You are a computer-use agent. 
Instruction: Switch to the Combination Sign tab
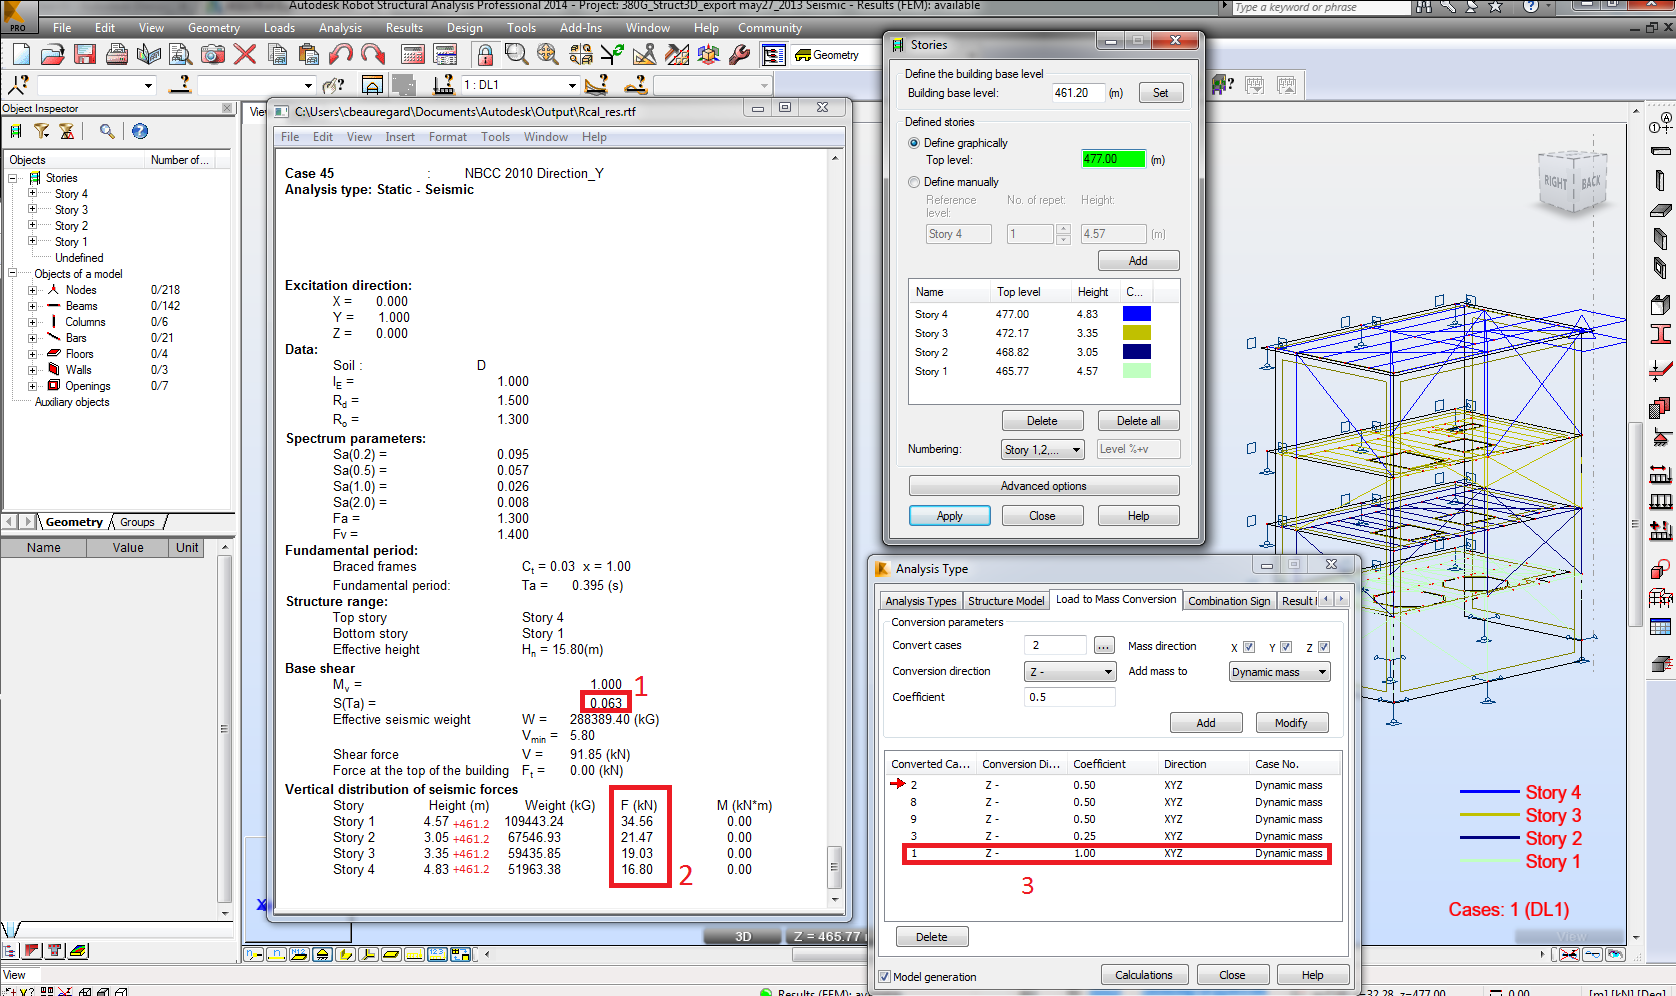(1229, 600)
